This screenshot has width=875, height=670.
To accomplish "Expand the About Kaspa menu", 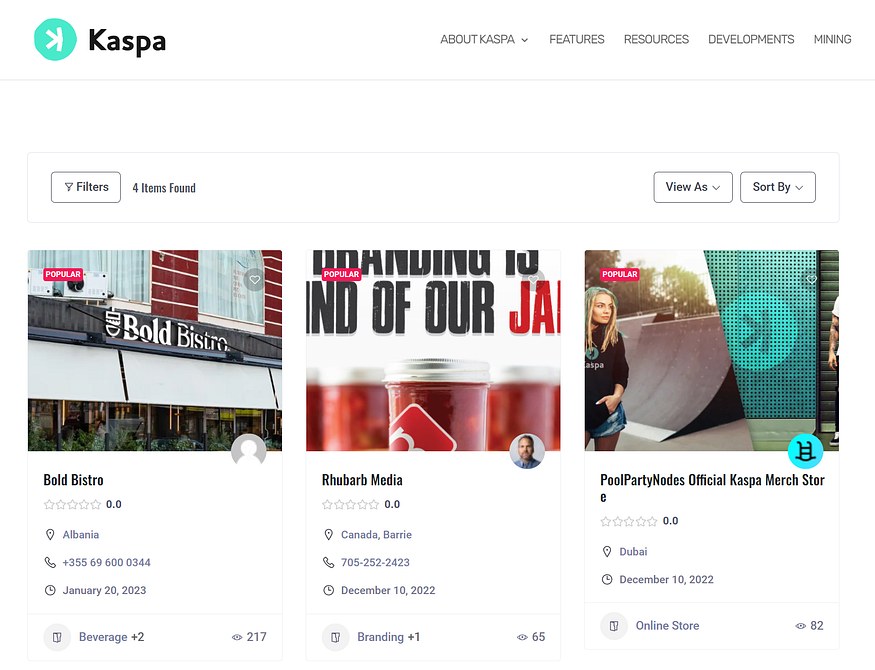I will 484,40.
